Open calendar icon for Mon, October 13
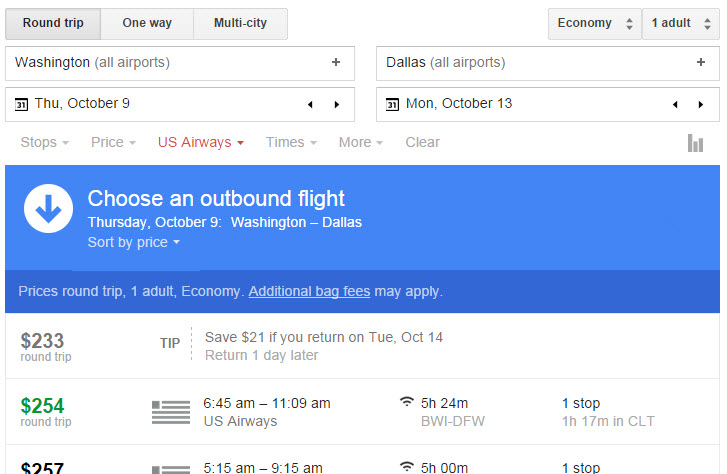 [x=392, y=104]
